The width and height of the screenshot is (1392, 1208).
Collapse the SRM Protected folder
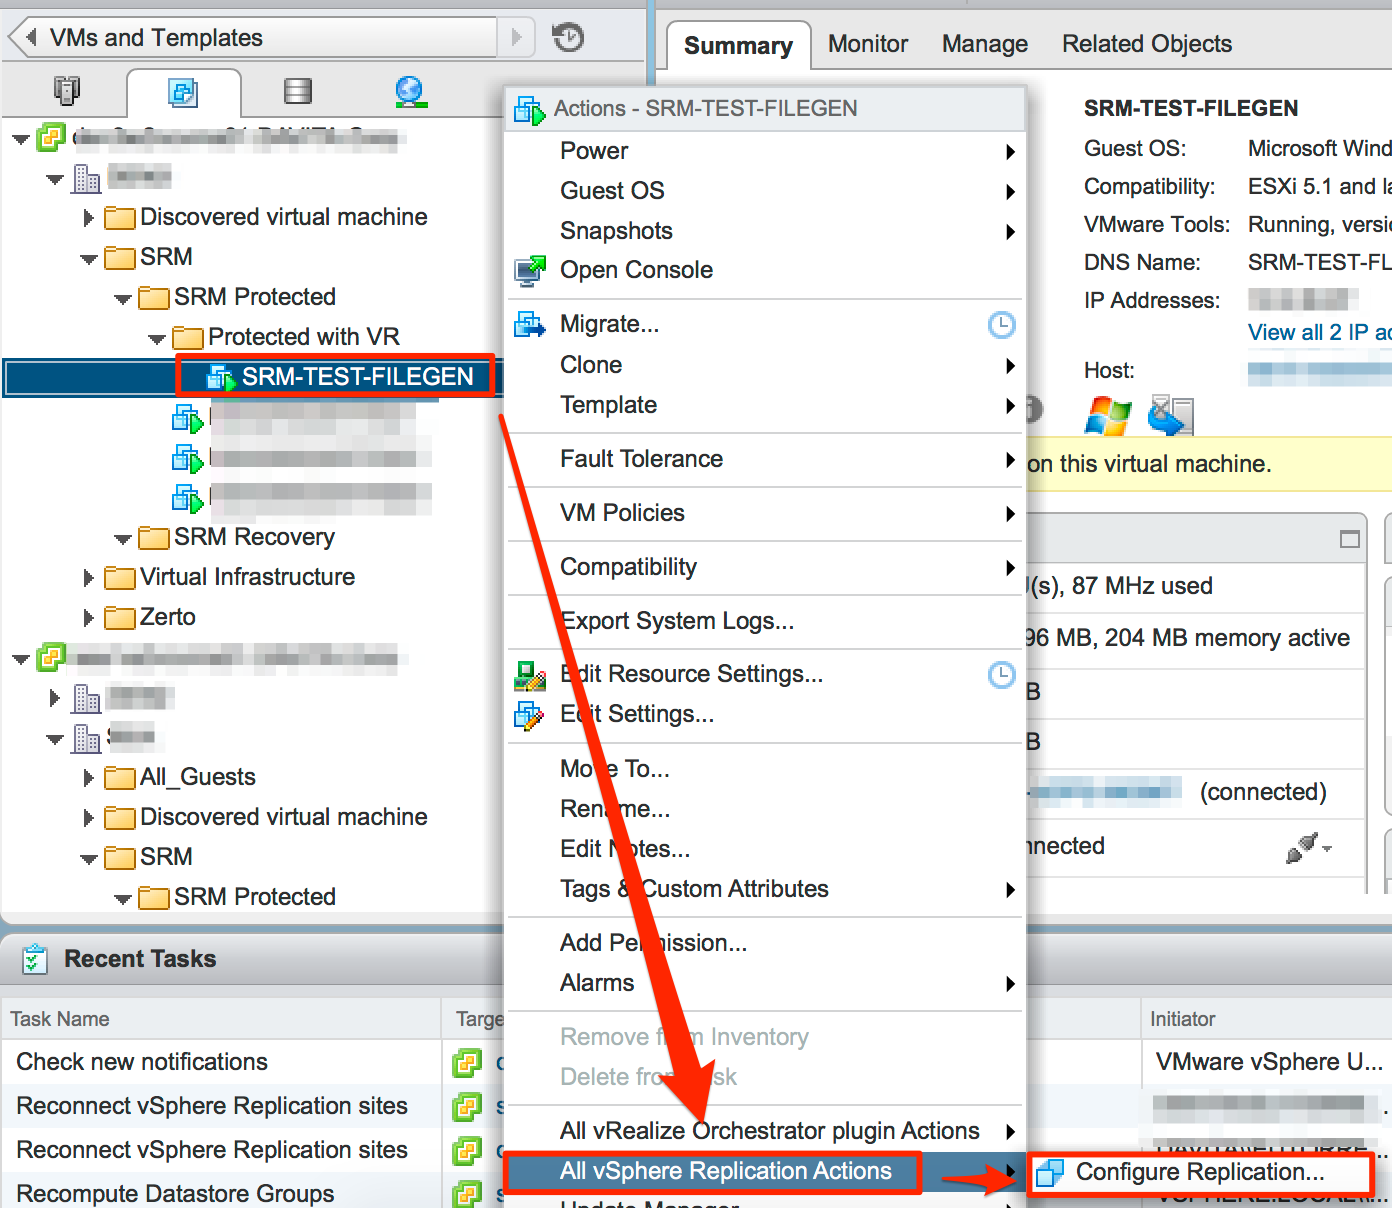(122, 297)
